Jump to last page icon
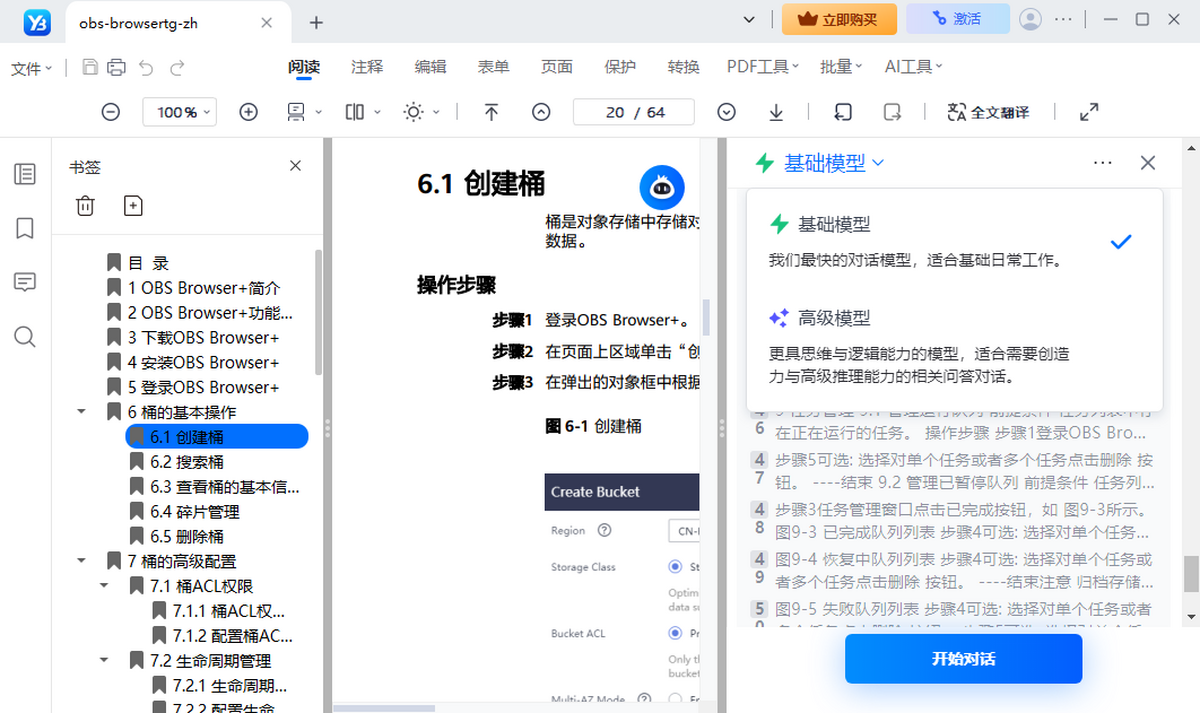This screenshot has width=1200, height=713. [x=776, y=112]
